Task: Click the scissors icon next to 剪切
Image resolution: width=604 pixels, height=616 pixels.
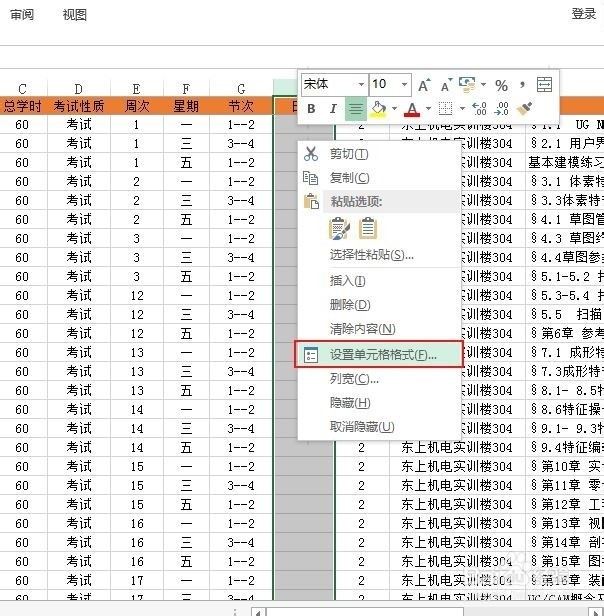Action: 310,154
